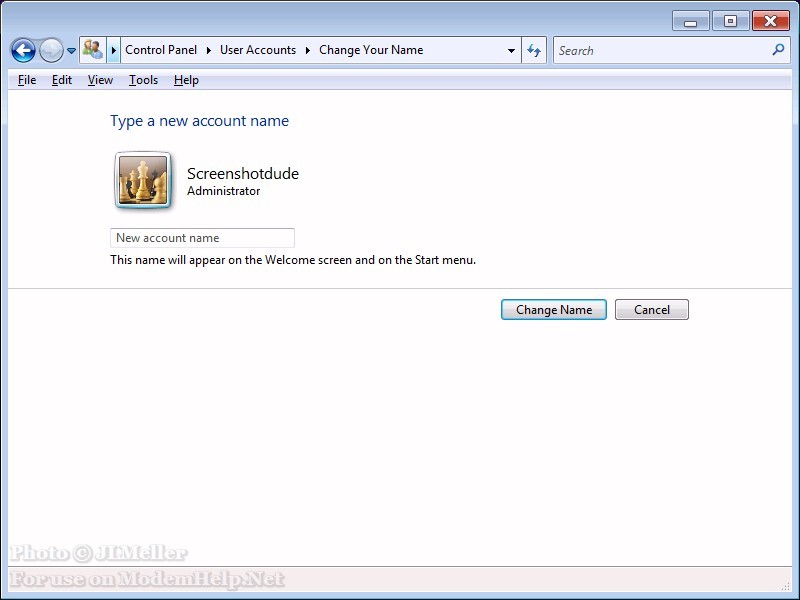800x600 pixels.
Task: Refresh the page with the refresh icon
Action: pos(534,51)
